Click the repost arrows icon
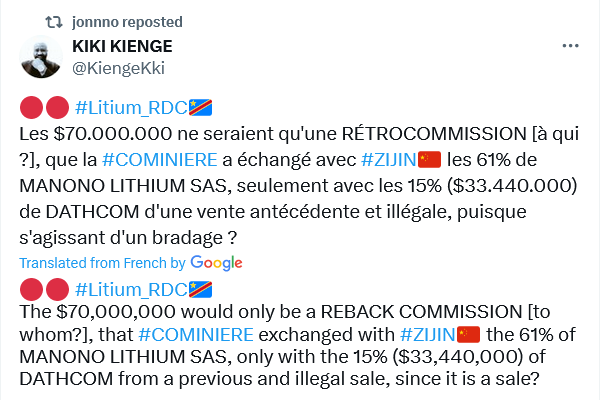 (54, 22)
